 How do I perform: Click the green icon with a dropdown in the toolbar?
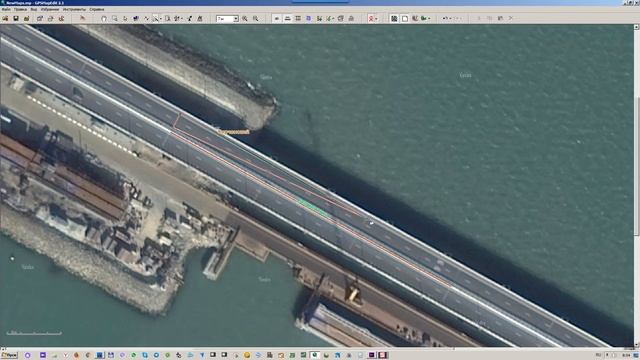pos(424,18)
